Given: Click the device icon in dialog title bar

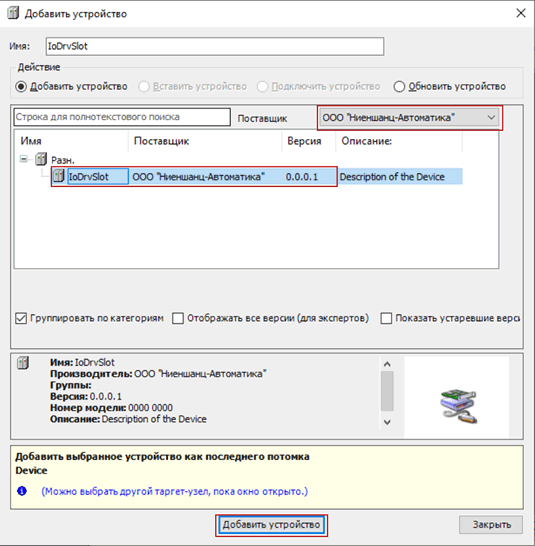Looking at the screenshot, I should (13, 13).
